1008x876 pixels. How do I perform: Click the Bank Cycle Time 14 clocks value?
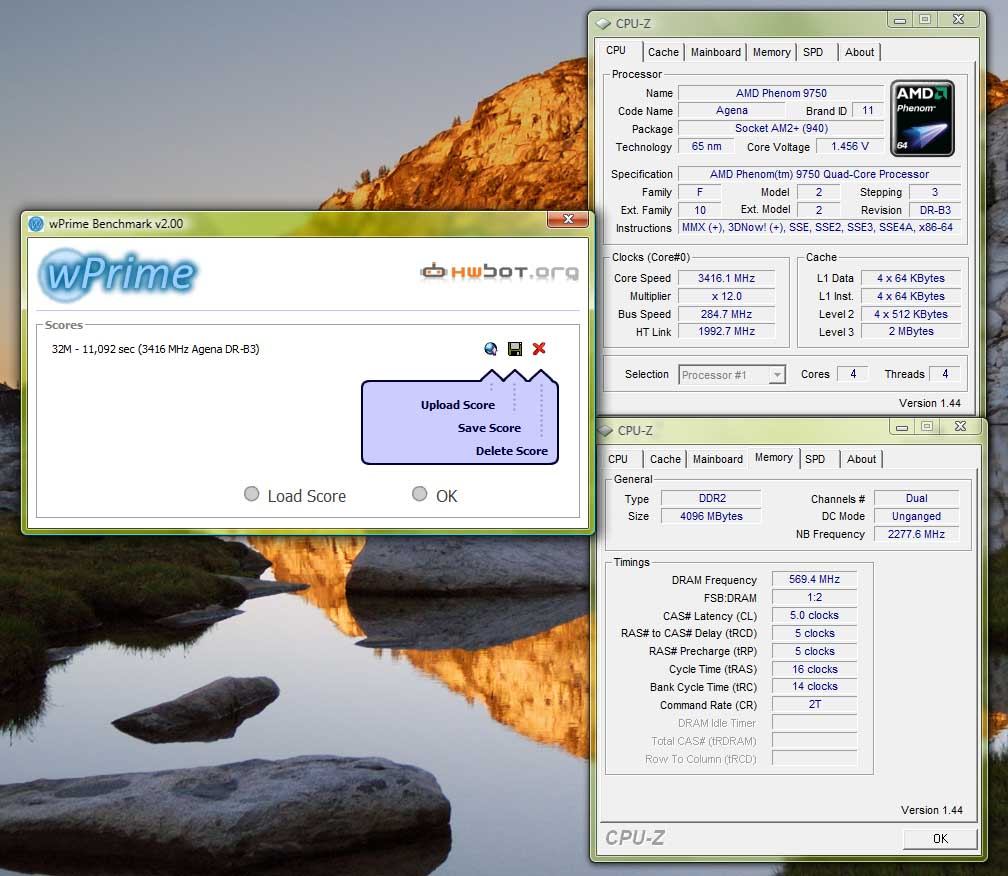(814, 686)
